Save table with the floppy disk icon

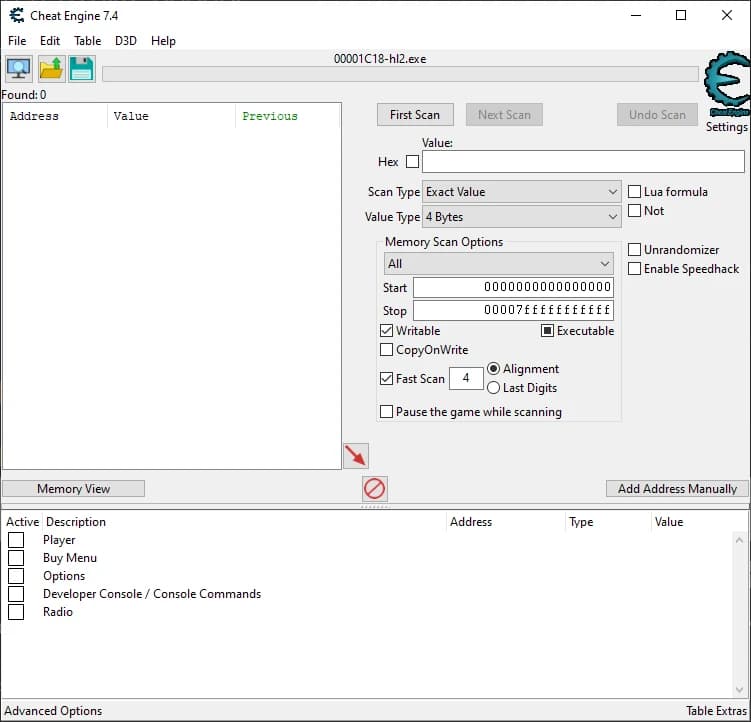82,69
